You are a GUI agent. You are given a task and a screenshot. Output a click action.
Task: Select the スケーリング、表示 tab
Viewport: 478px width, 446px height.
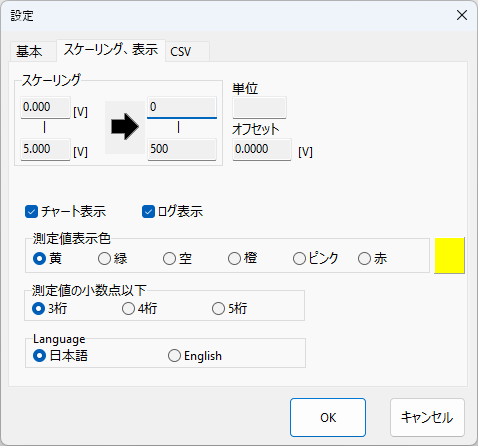click(x=111, y=50)
